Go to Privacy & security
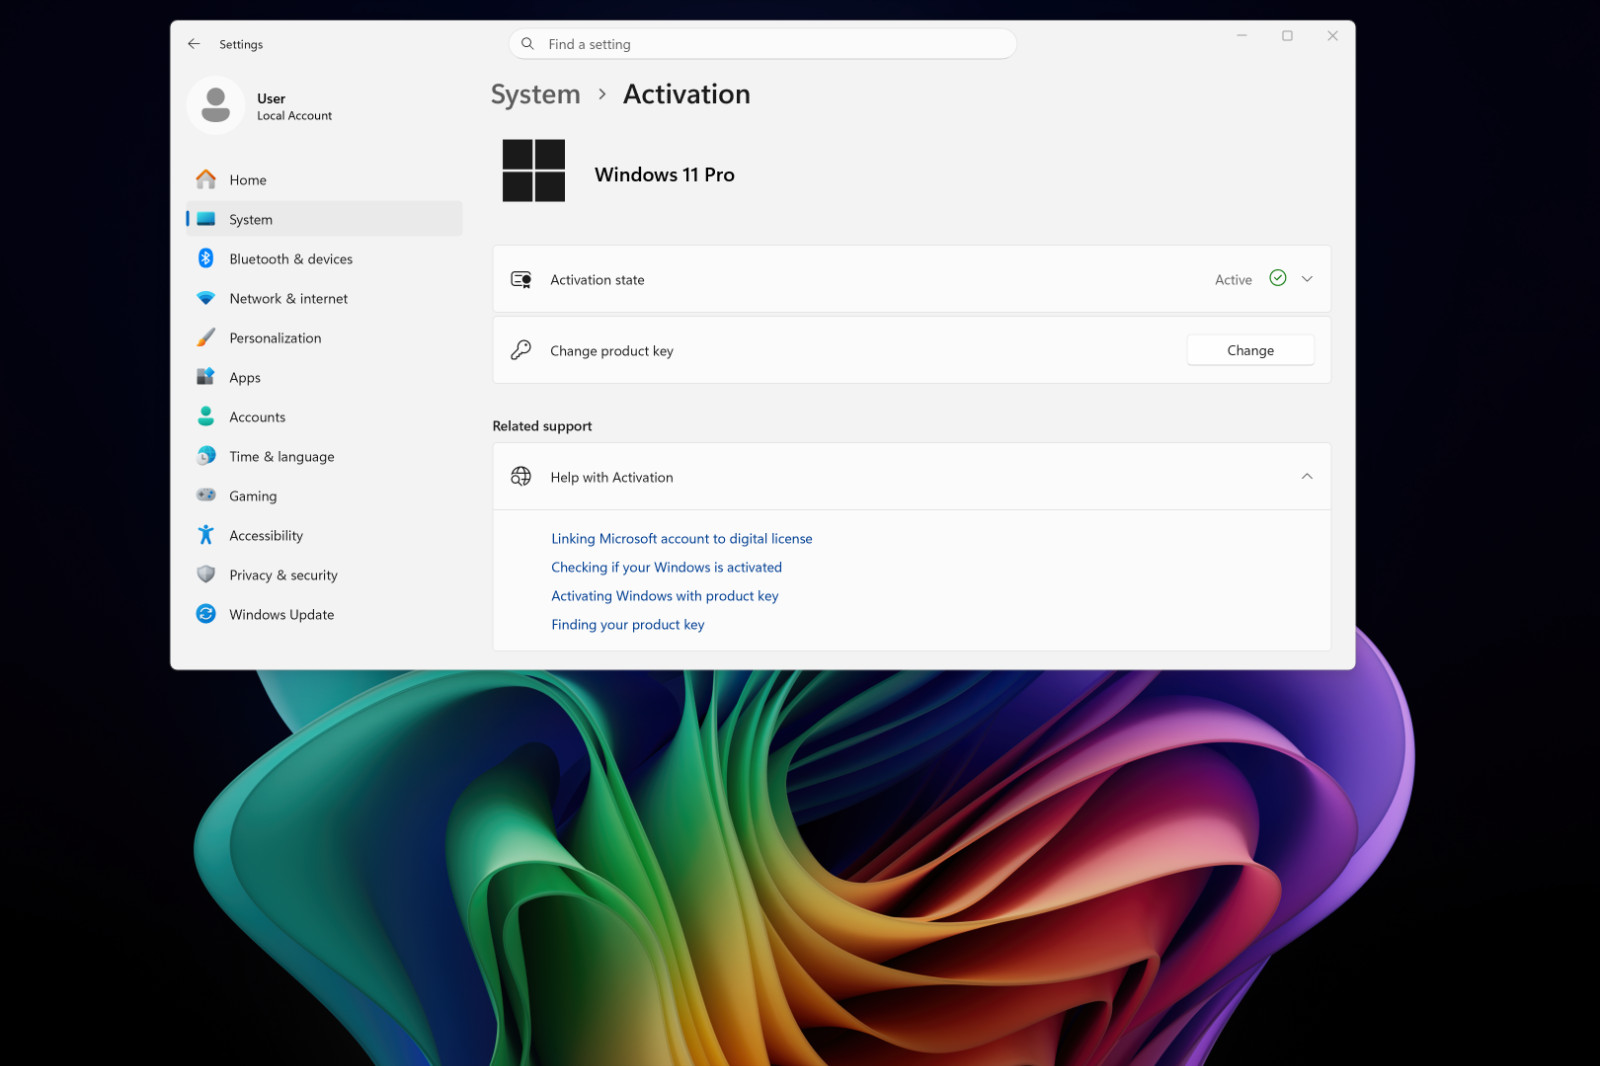This screenshot has width=1600, height=1066. click(x=324, y=575)
